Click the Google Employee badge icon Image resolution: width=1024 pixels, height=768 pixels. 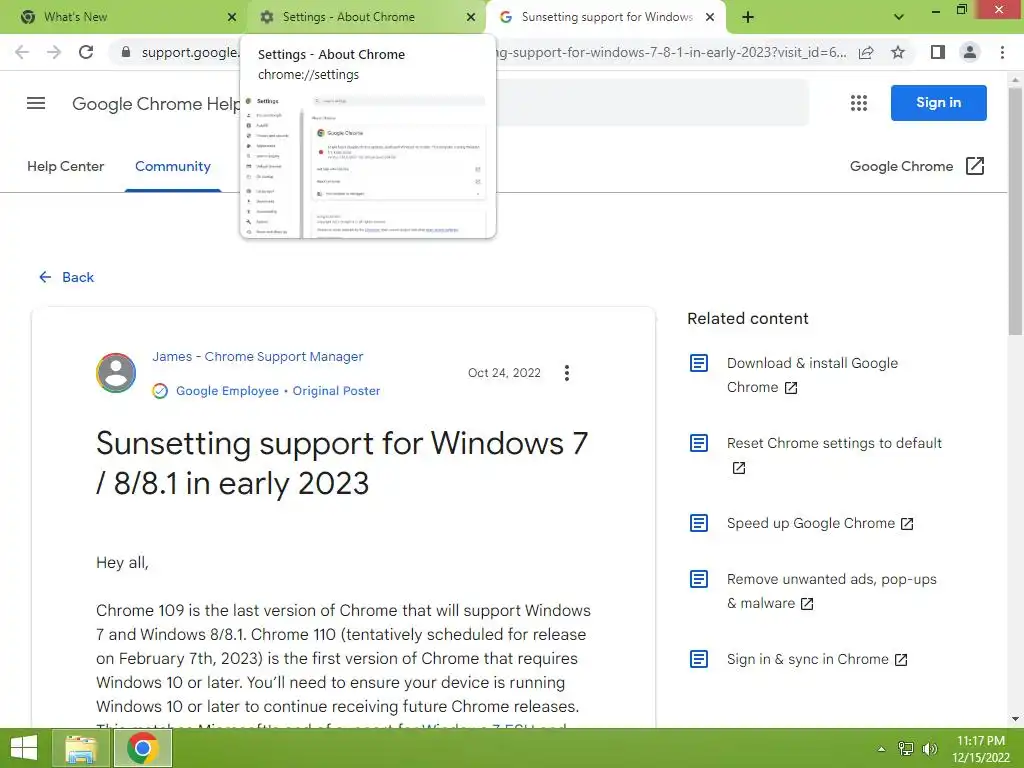pos(160,391)
